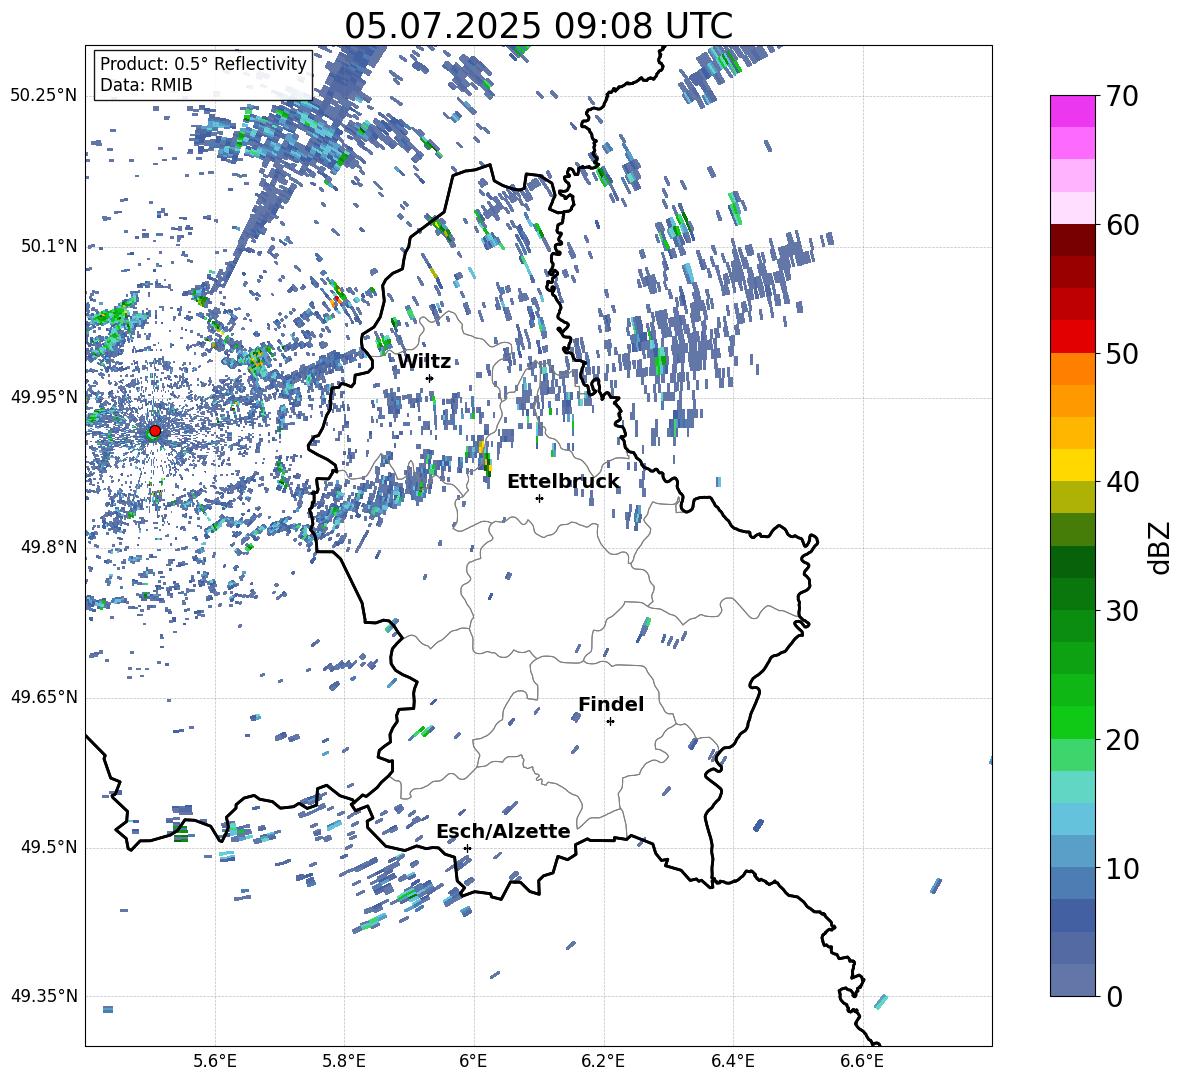Screen dimensions: 1184x1081
Task: Click the yellow 40 dBZ colorbar segment
Action: 1072,465
